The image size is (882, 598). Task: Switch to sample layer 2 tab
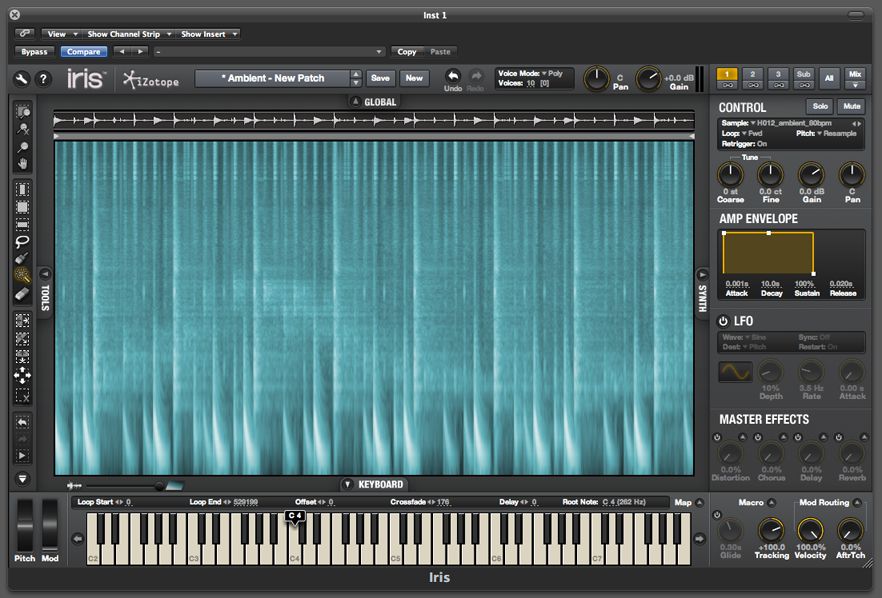tap(752, 74)
